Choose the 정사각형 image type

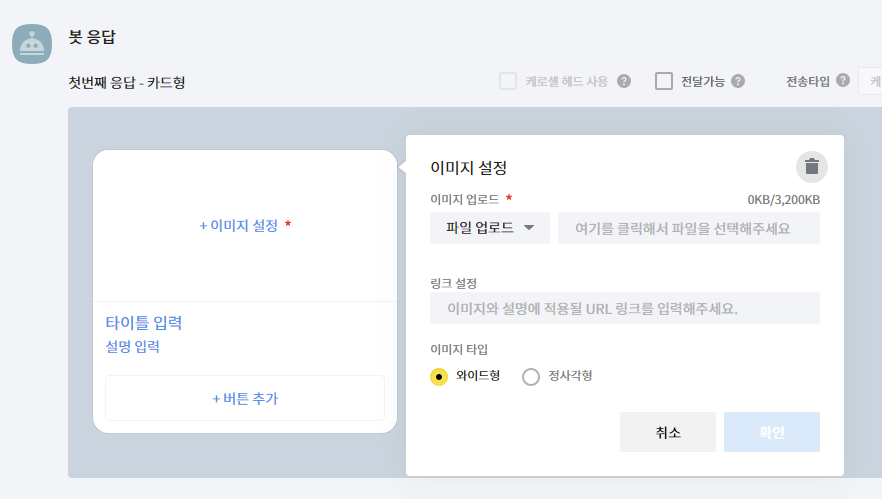530,376
